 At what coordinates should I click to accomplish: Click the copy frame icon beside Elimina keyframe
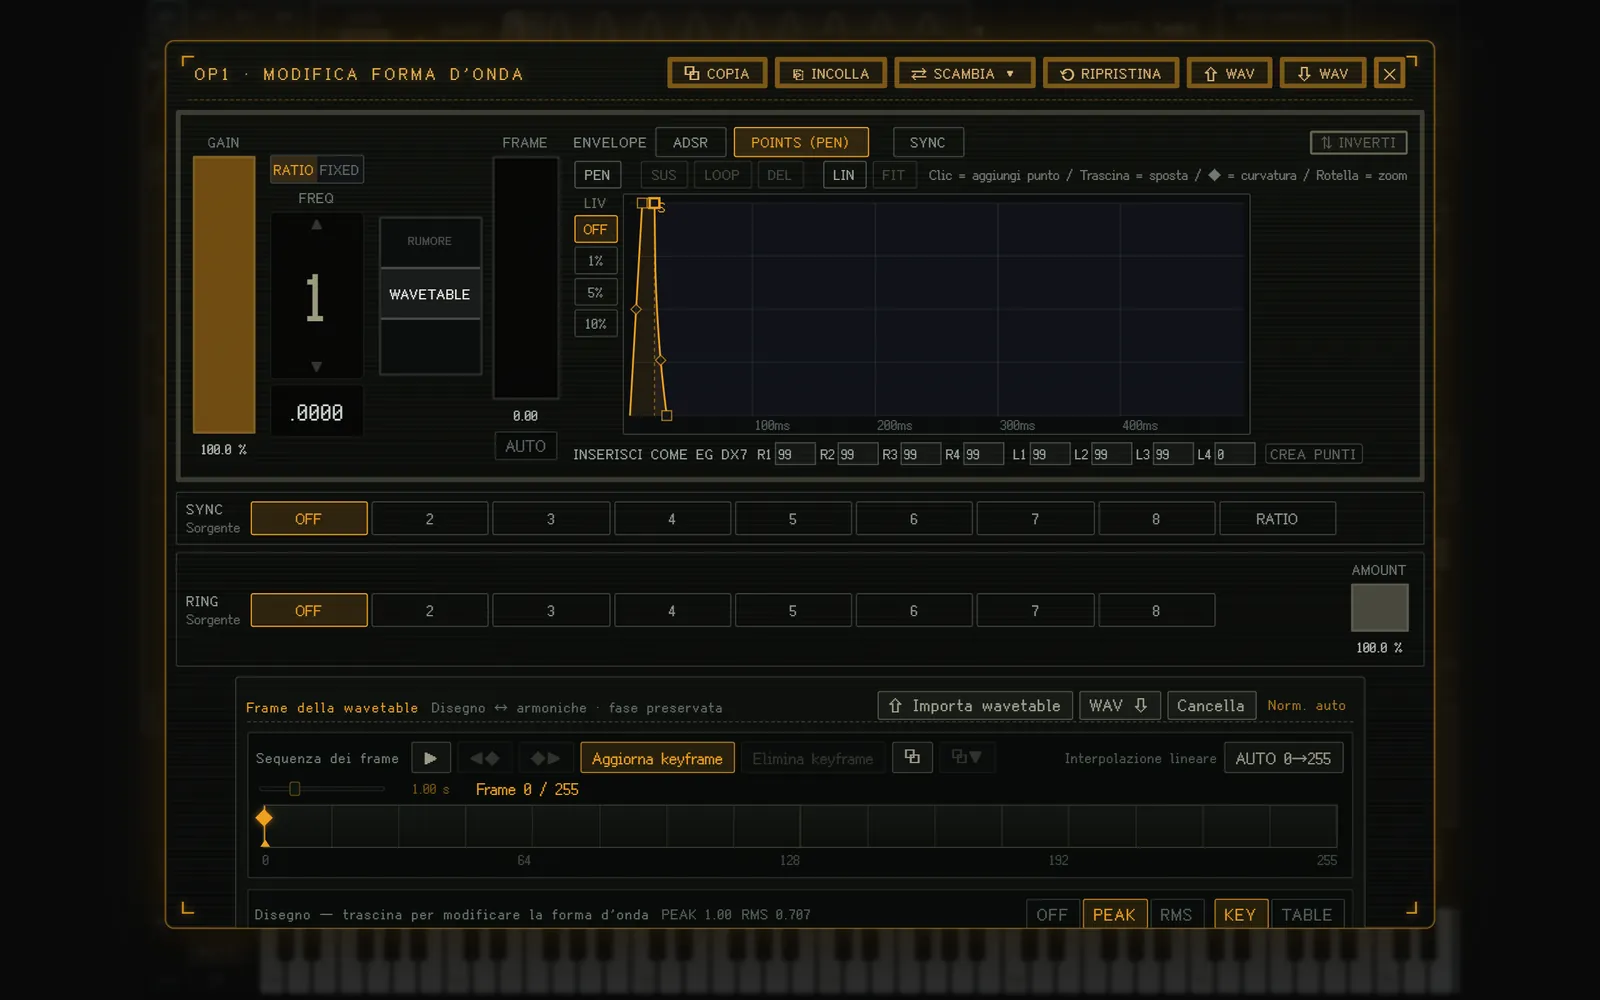(912, 757)
